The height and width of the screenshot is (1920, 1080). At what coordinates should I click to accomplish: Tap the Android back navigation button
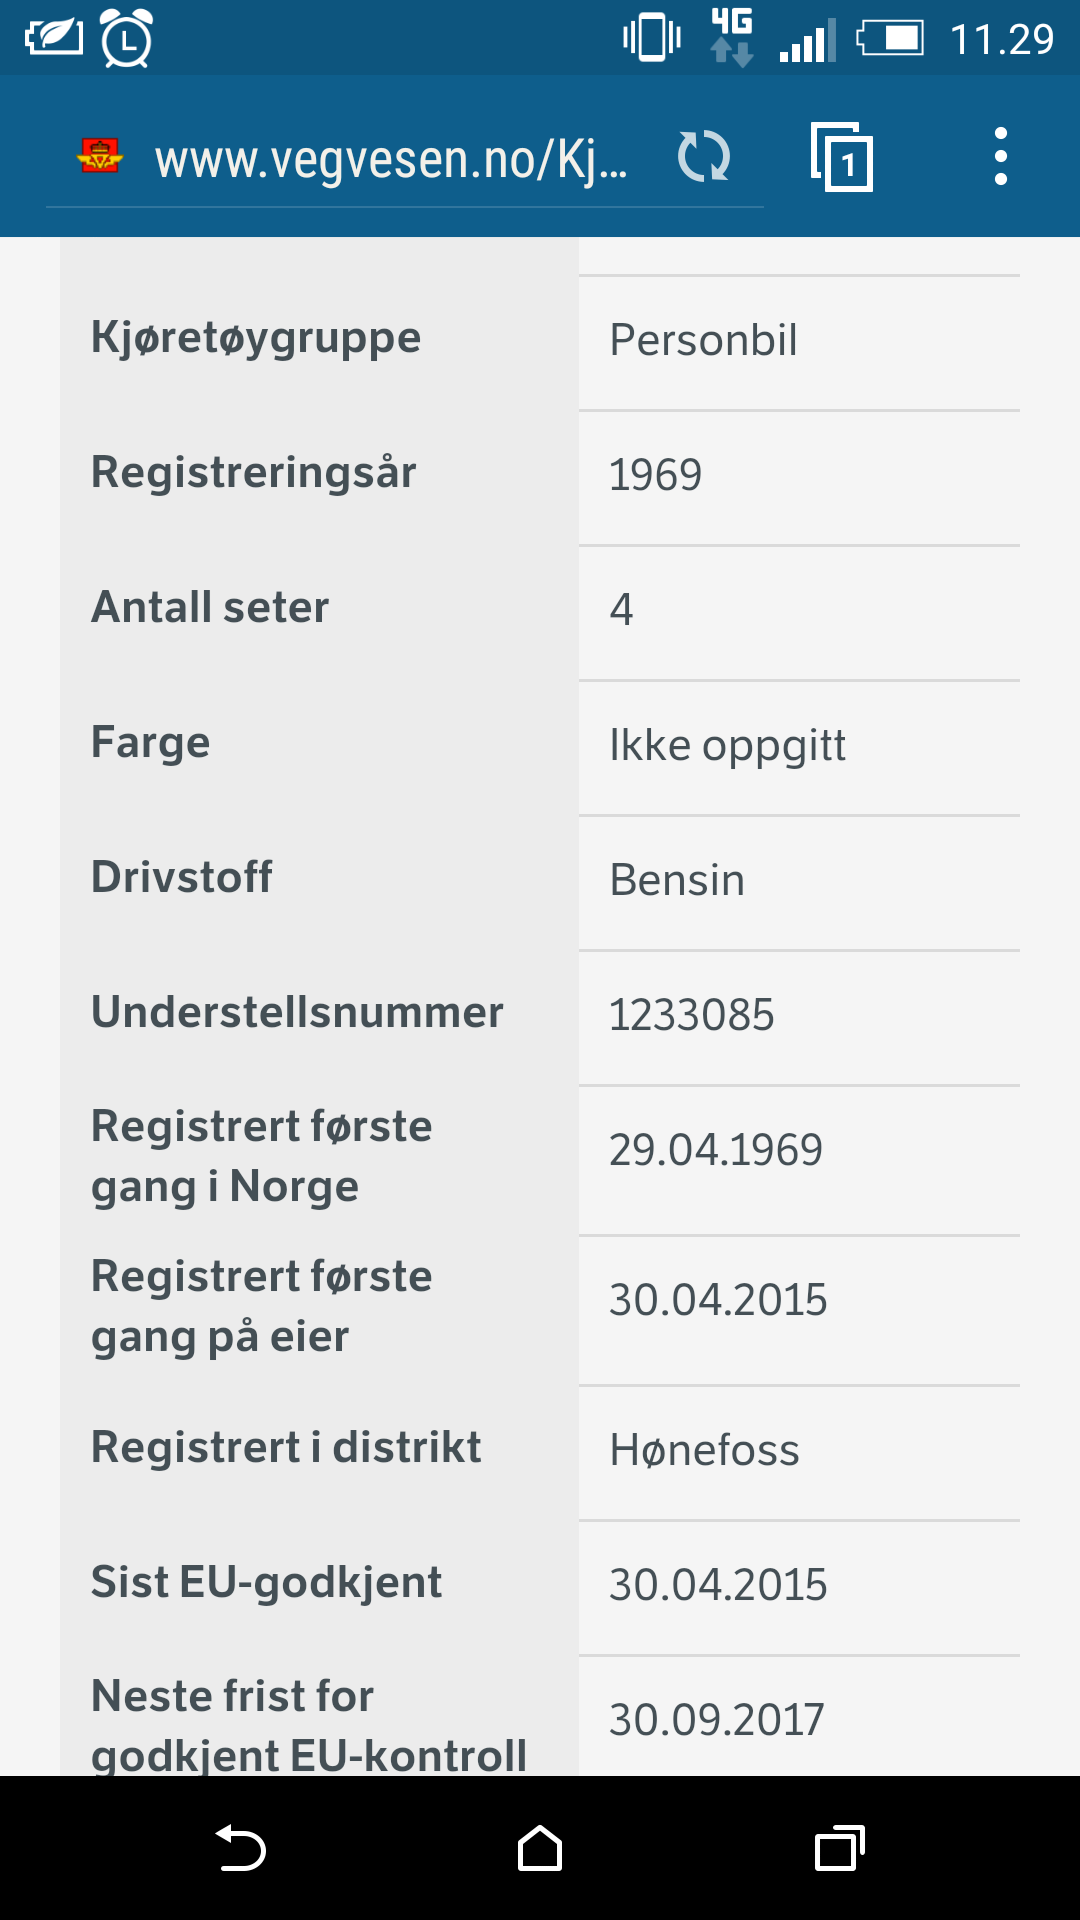(x=240, y=1848)
